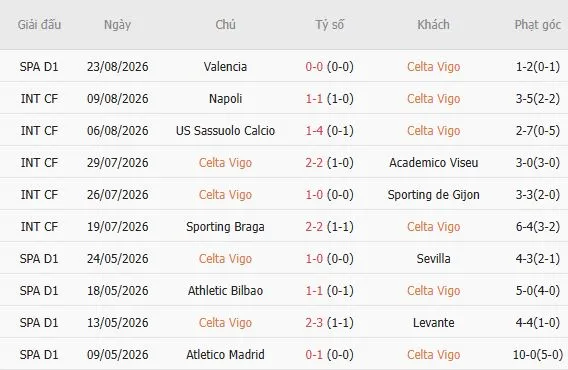Image resolution: width=568 pixels, height=370 pixels.
Task: Select Celta Vigo in the 29/07/2026 row
Action: click(x=225, y=163)
